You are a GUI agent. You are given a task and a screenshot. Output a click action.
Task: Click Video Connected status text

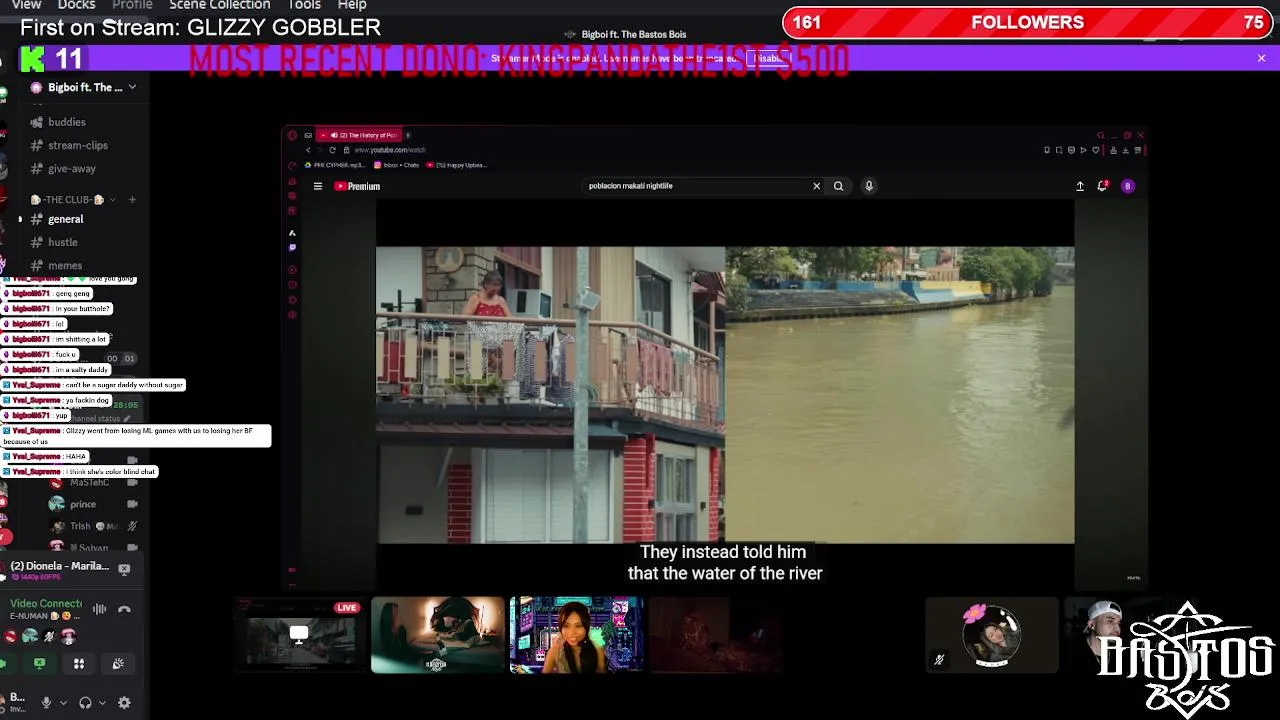(46, 603)
